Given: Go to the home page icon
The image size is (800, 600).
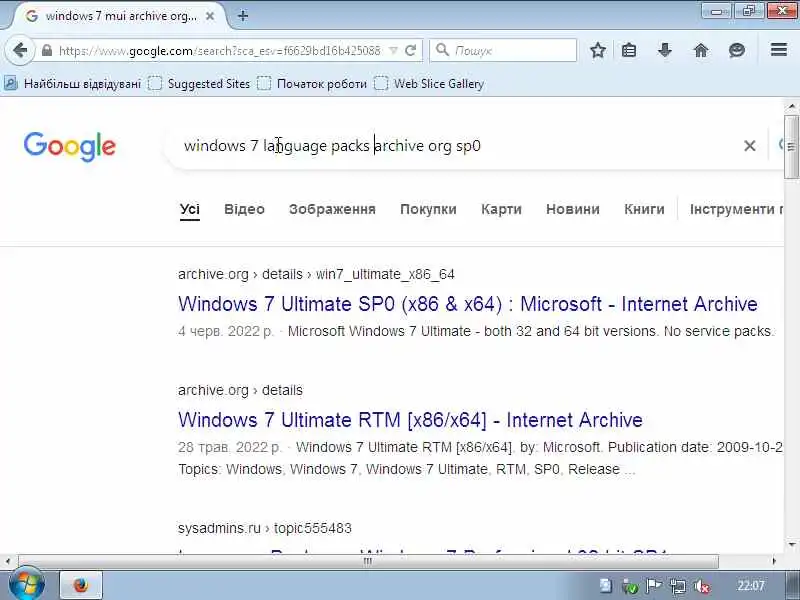Looking at the screenshot, I should click(x=701, y=50).
